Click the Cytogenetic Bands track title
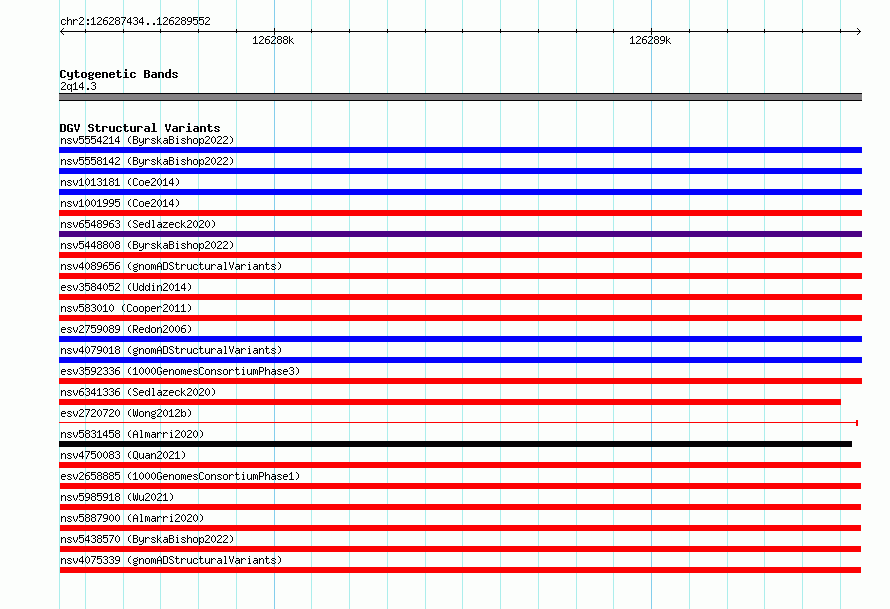890x609 pixels. click(119, 74)
